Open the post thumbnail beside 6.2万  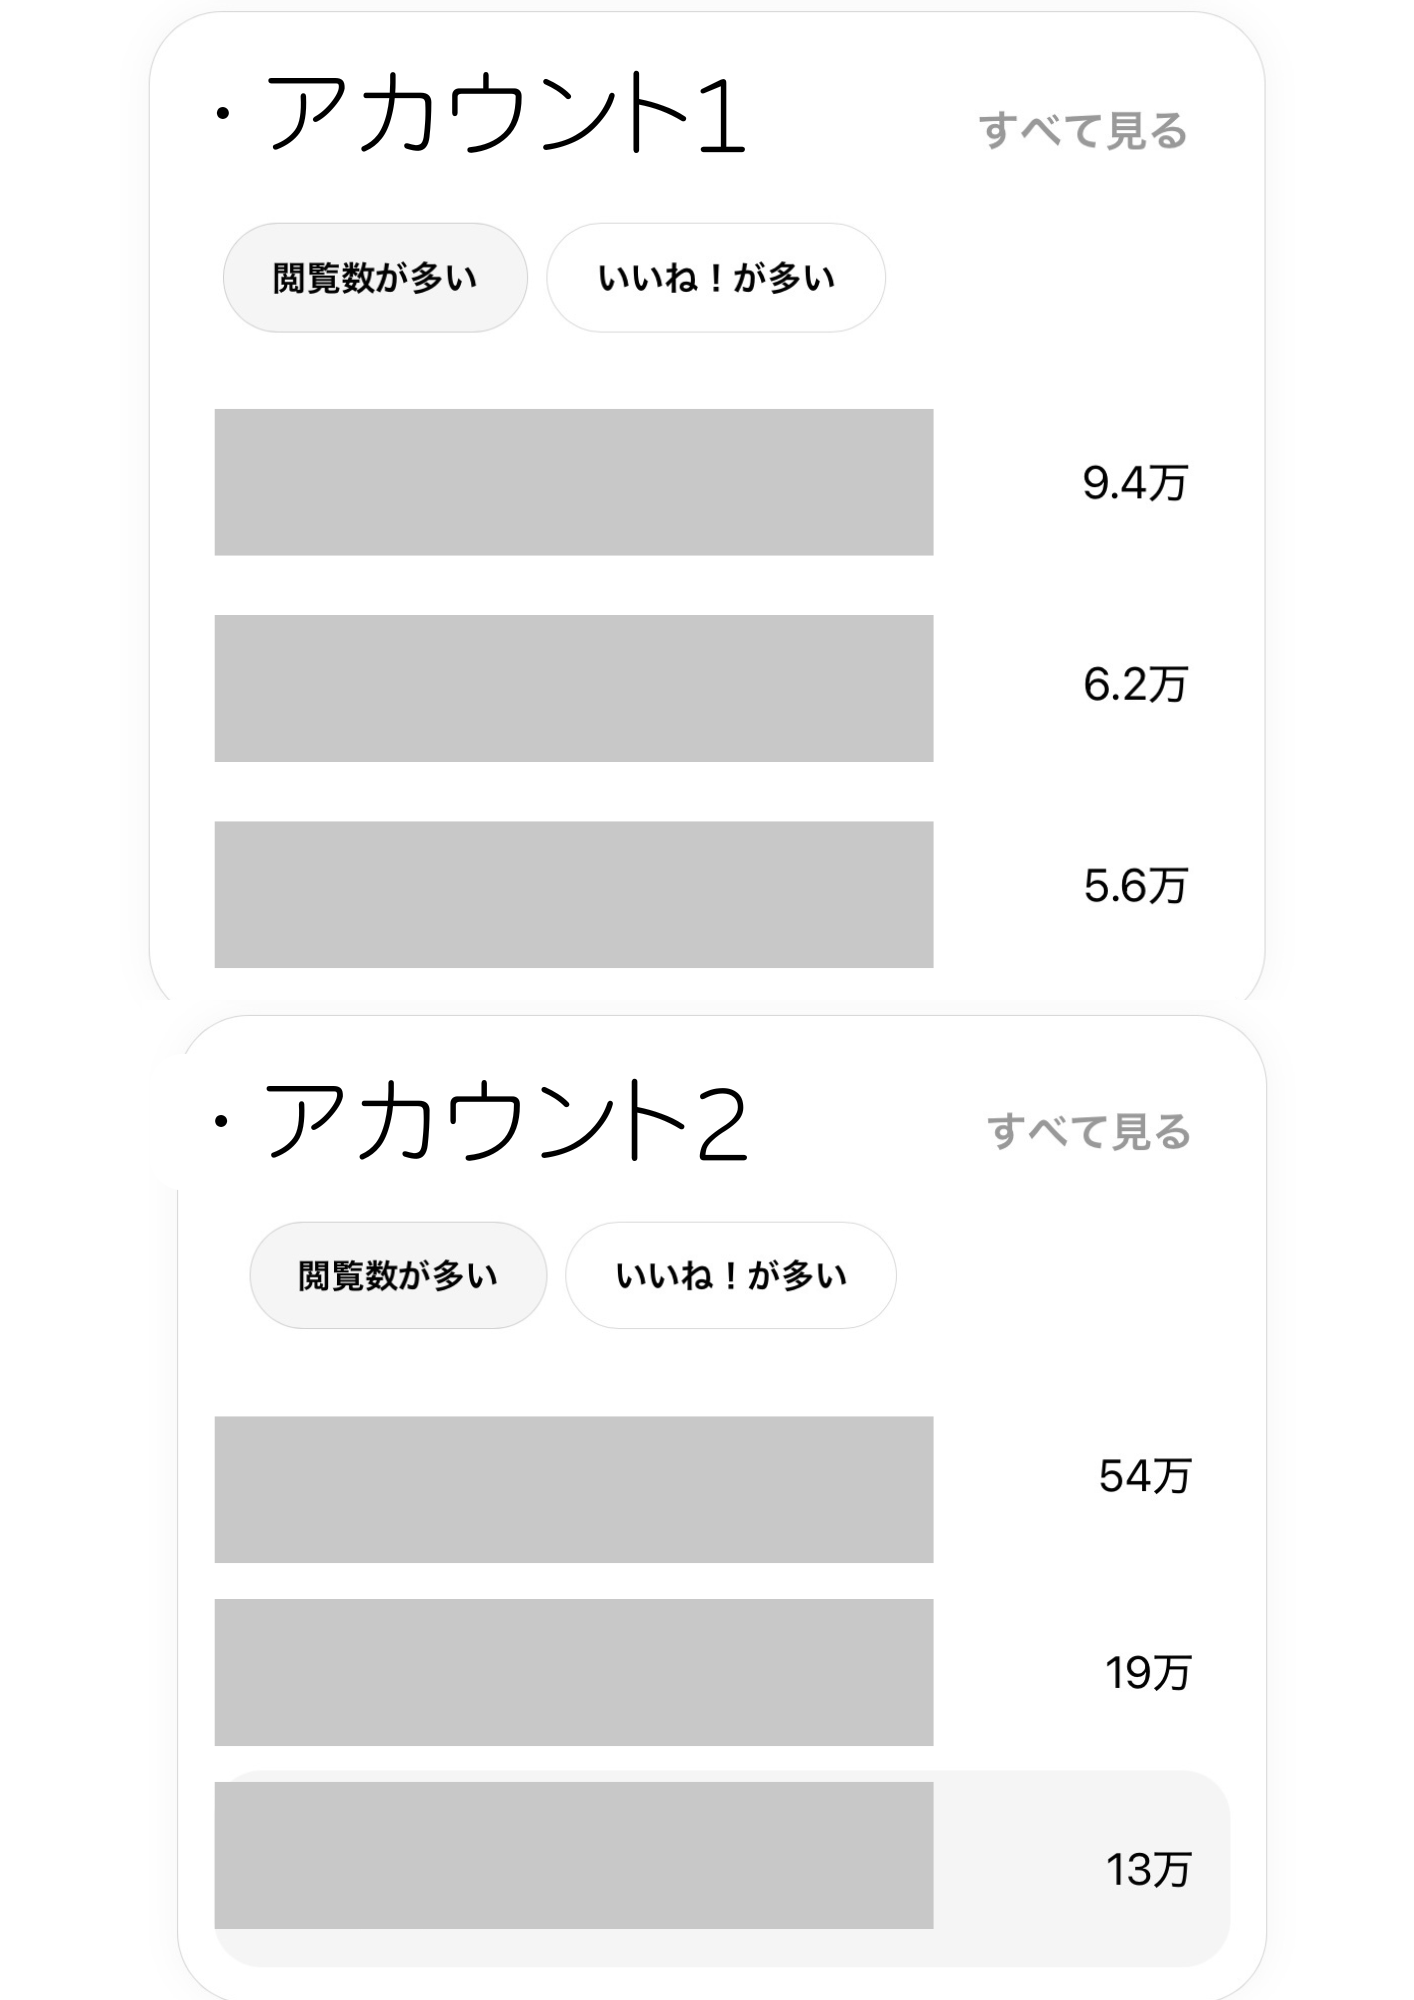573,688
